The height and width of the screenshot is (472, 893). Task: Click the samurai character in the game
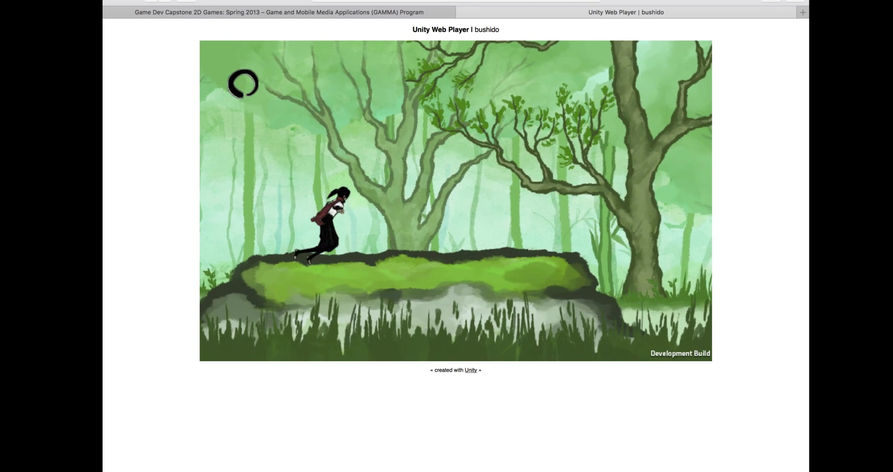(x=323, y=225)
